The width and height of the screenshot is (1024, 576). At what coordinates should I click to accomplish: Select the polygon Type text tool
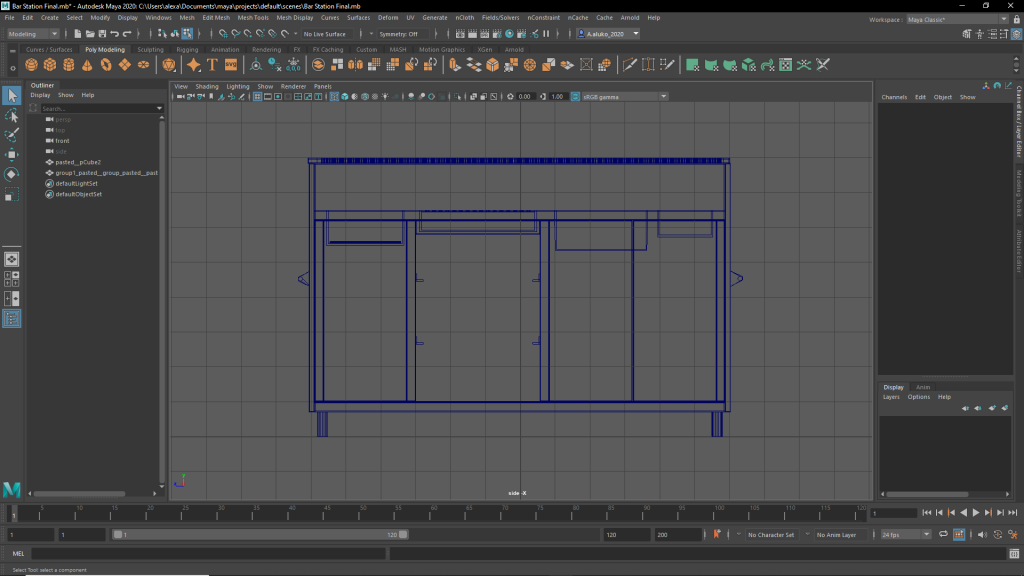[x=212, y=65]
